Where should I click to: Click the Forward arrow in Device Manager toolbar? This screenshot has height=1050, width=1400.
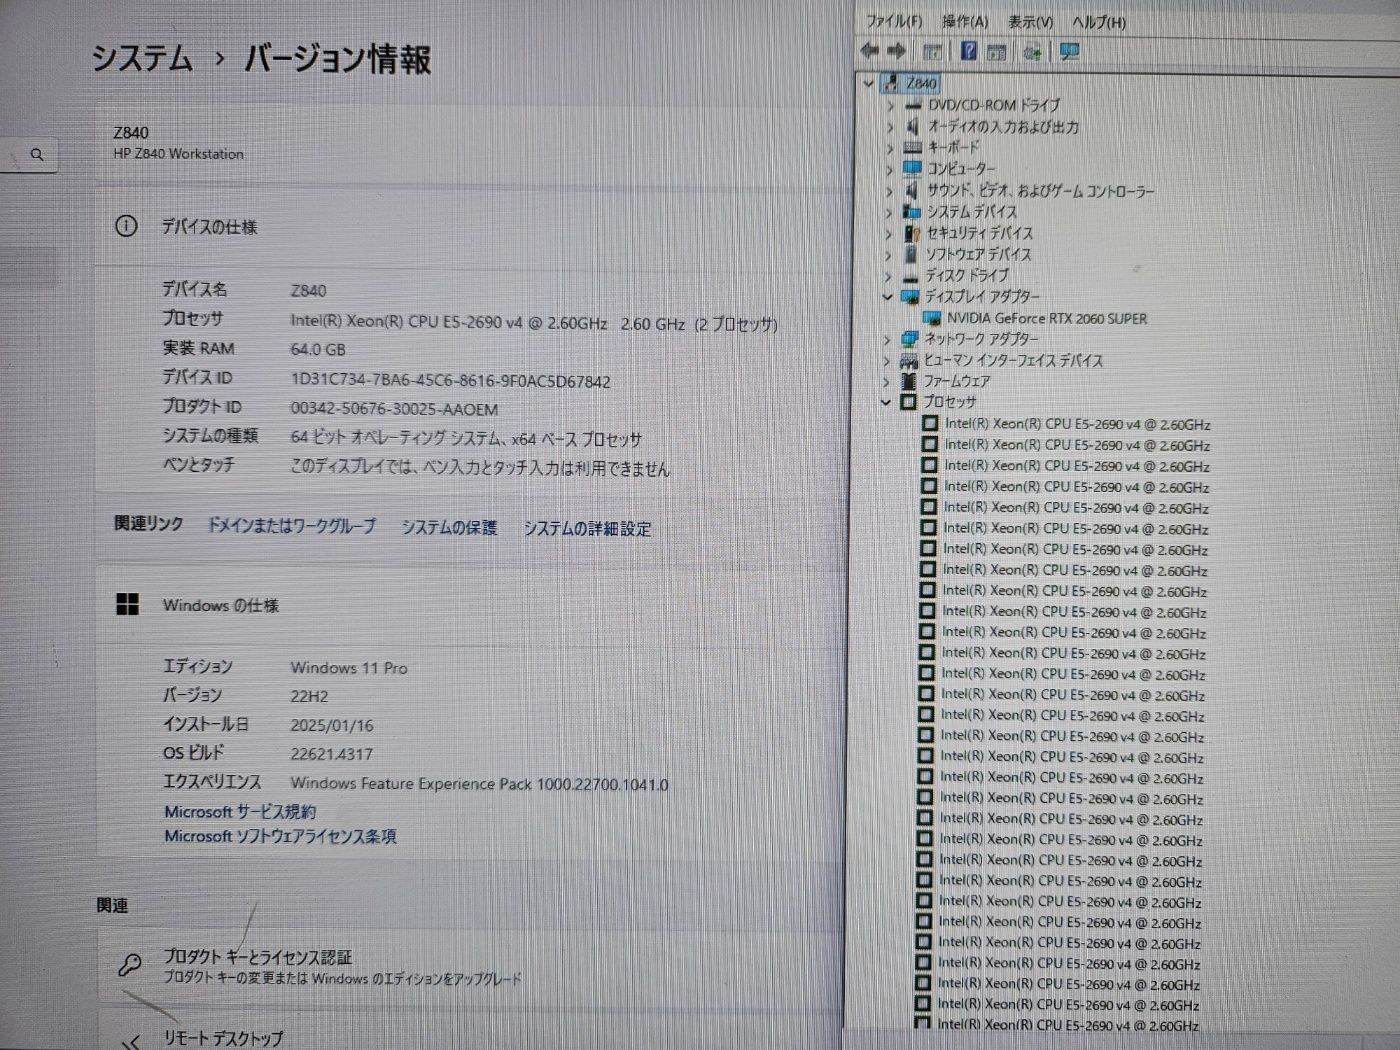[896, 51]
